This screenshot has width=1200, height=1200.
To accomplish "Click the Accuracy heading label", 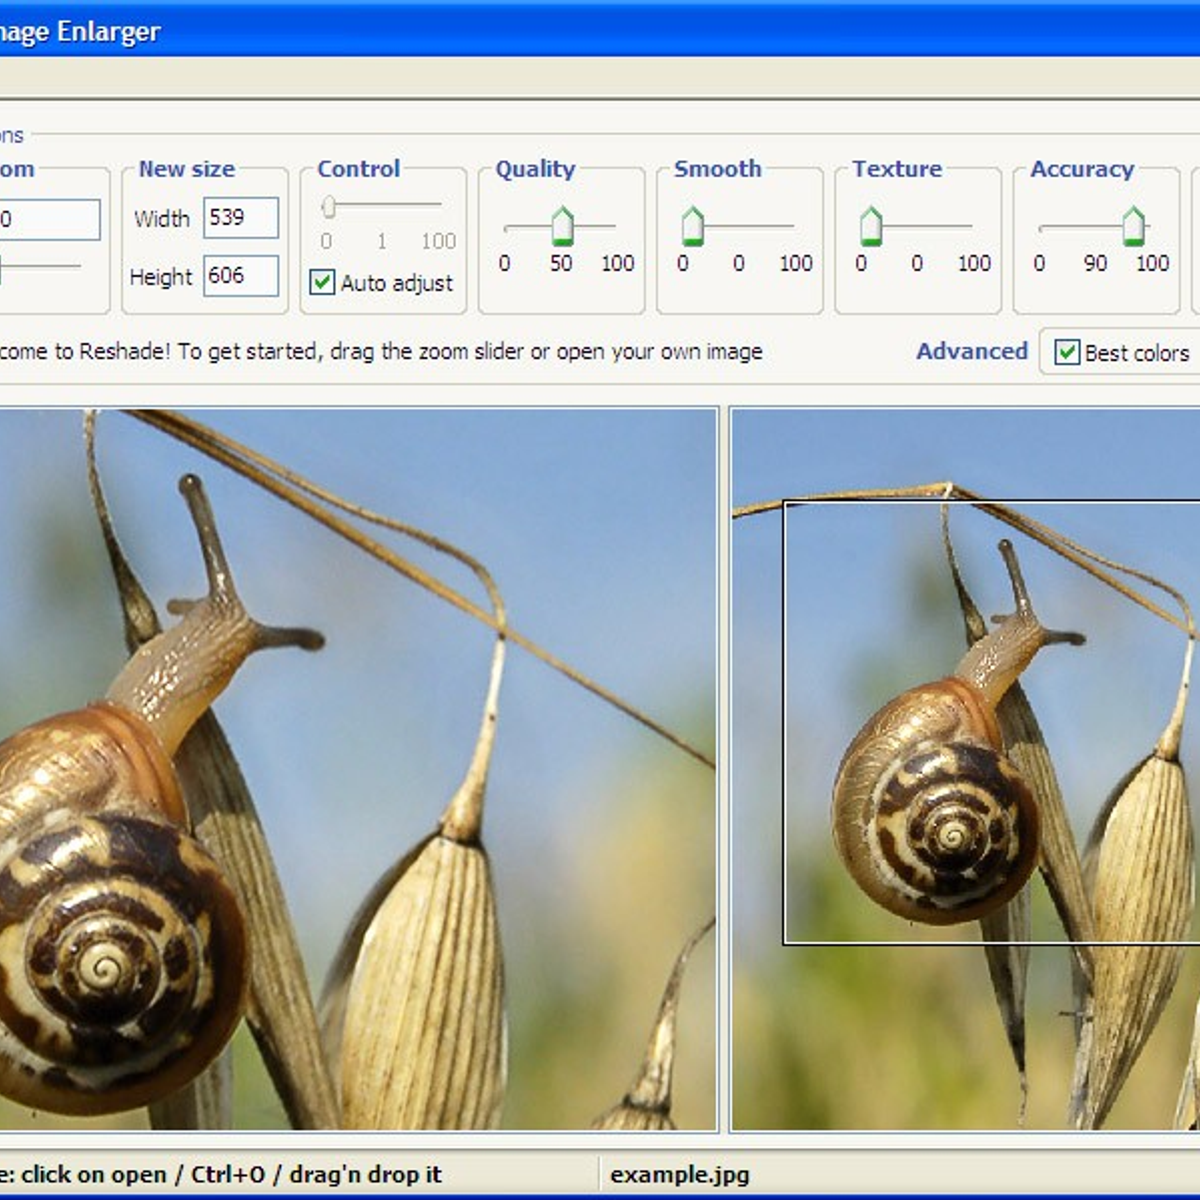I will [x=1081, y=169].
